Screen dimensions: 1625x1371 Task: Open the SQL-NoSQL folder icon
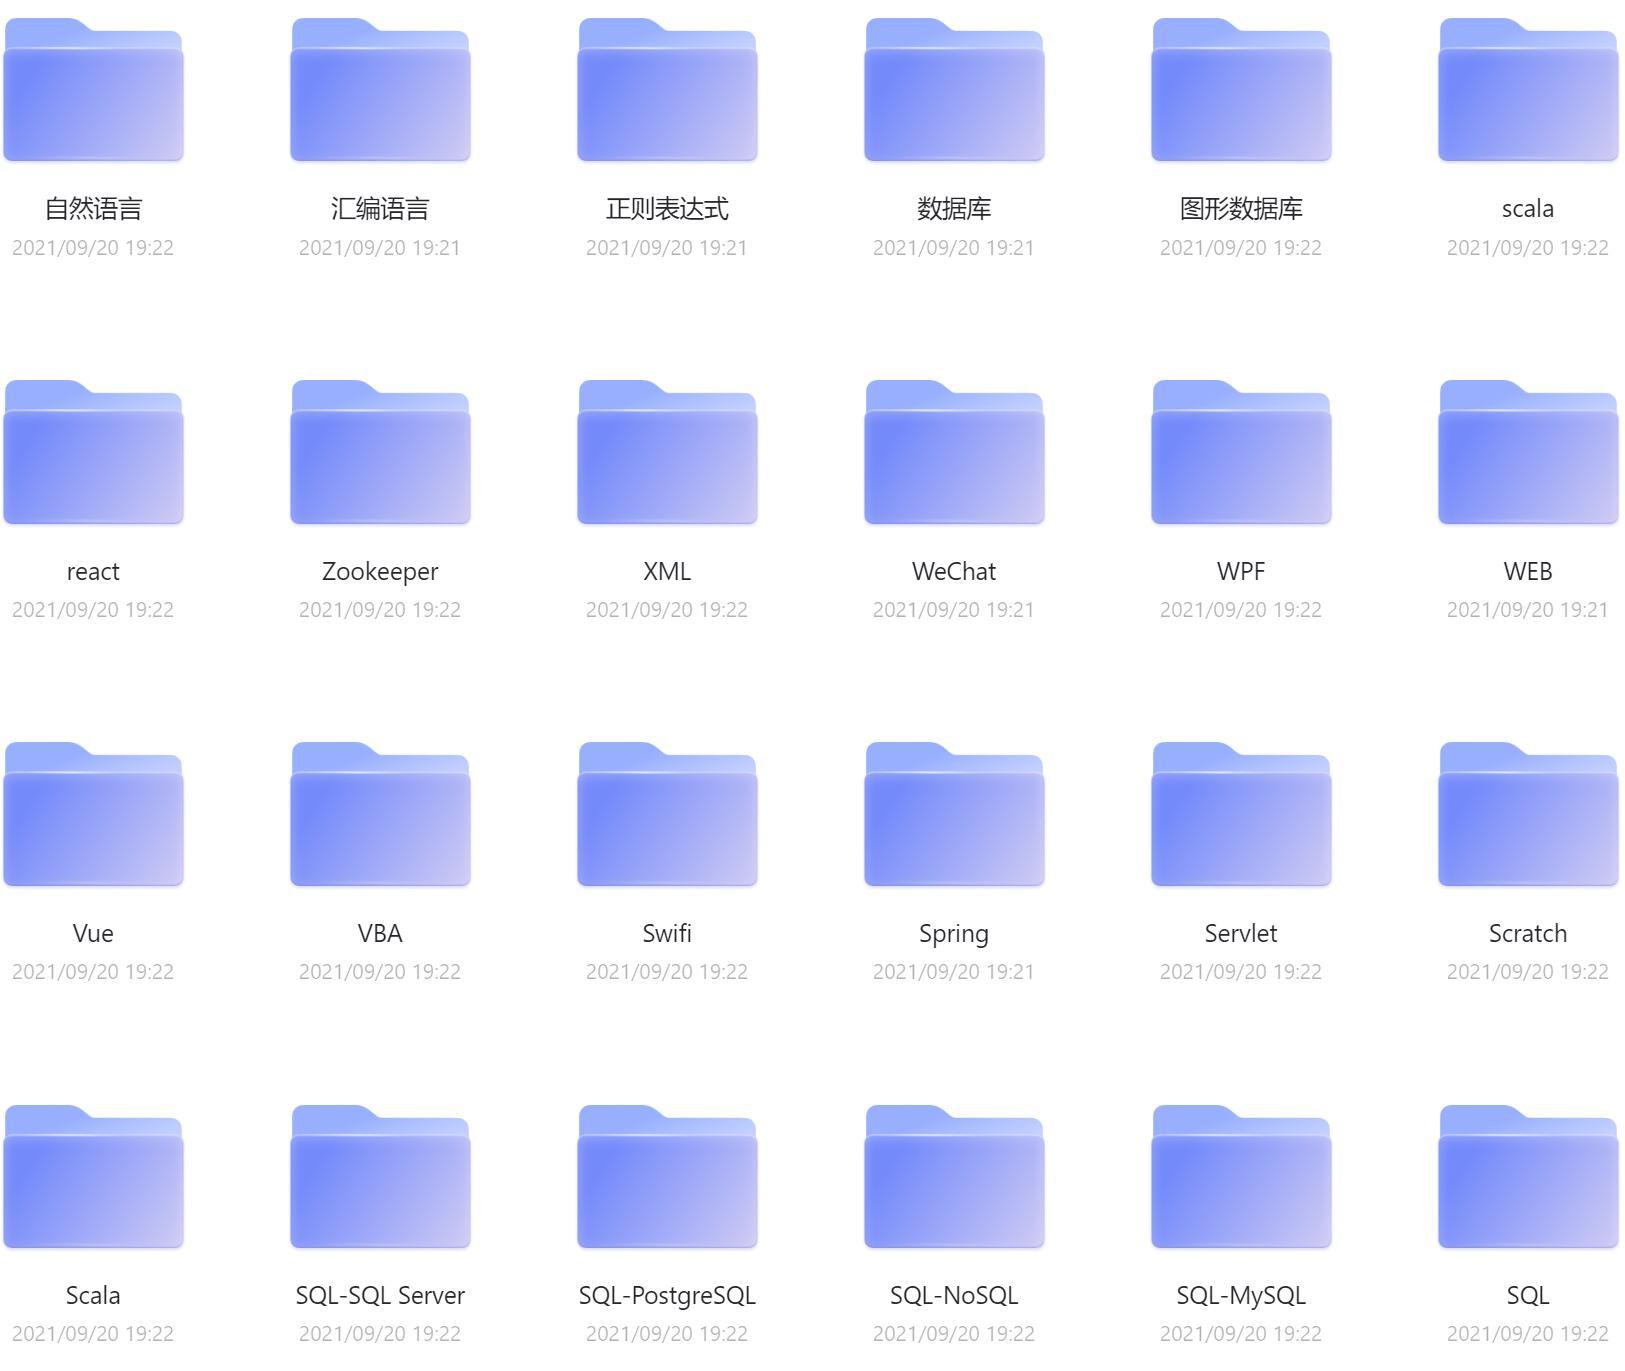pos(954,1177)
